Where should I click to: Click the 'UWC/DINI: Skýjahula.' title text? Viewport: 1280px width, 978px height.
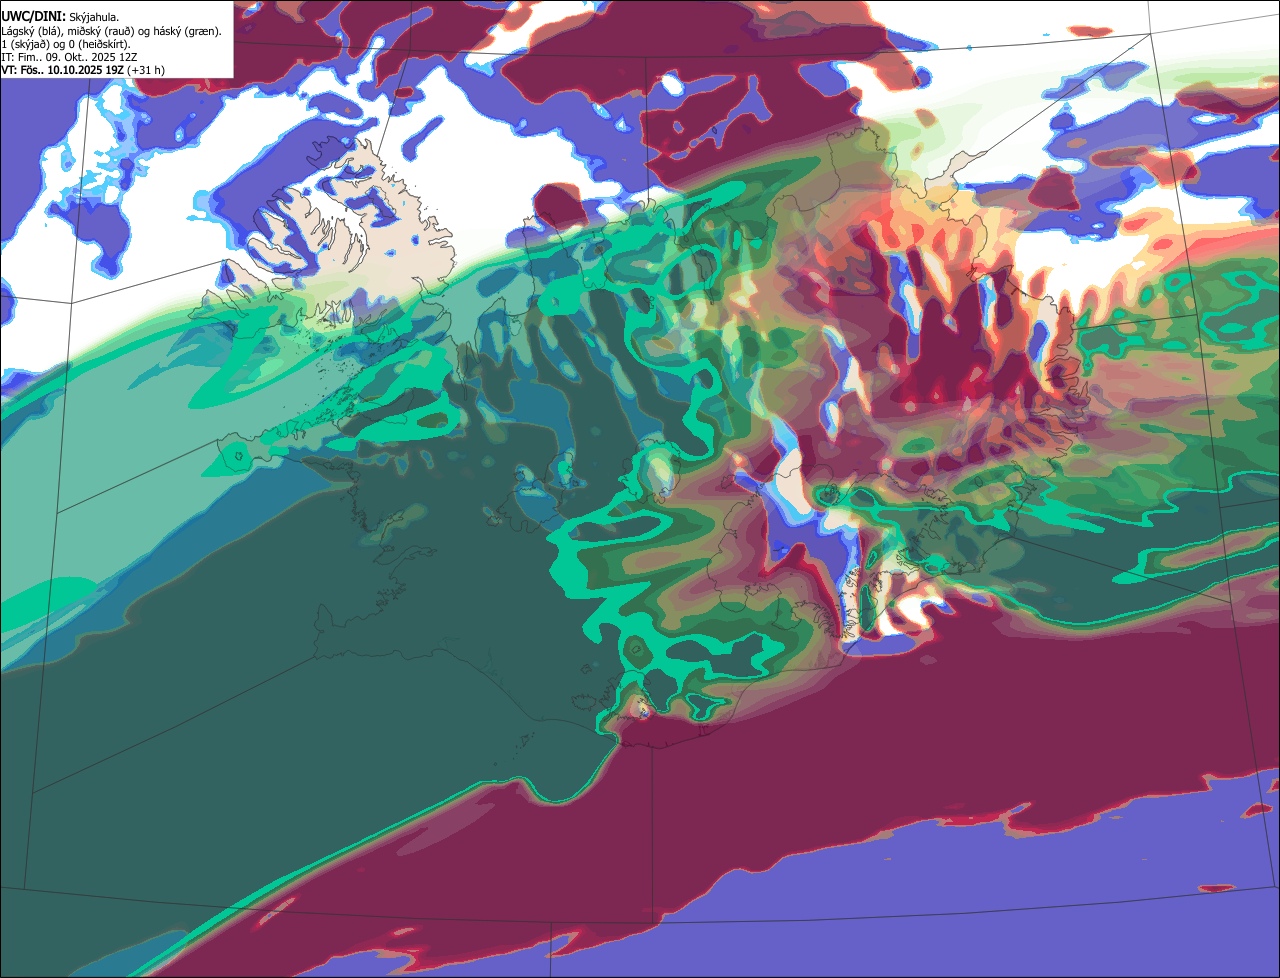tap(61, 17)
